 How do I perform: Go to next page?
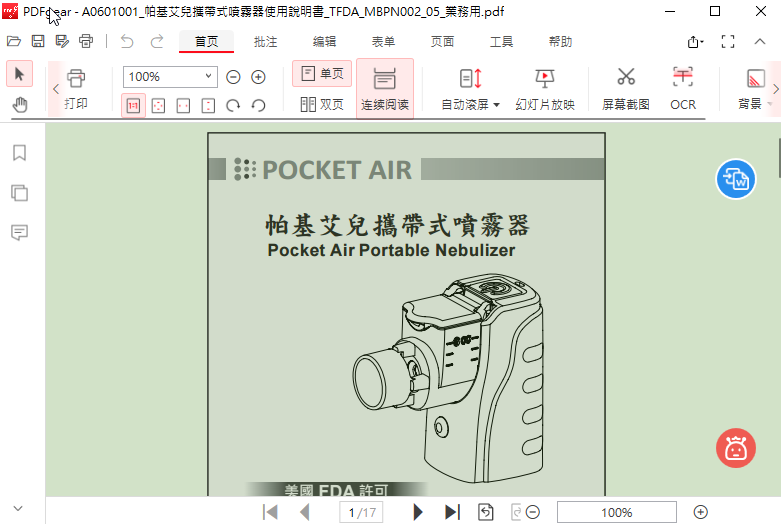tap(418, 512)
